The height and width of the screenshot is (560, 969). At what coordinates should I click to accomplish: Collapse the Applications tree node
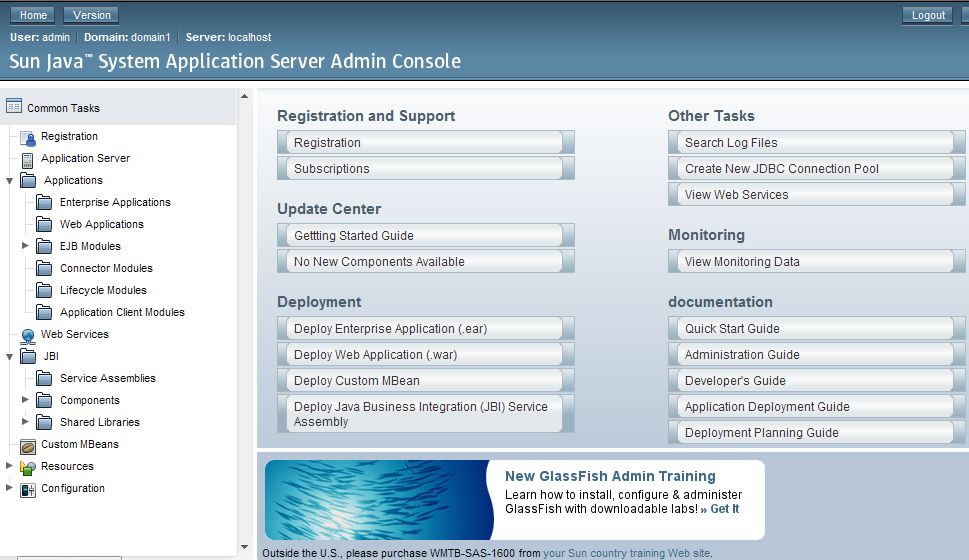click(9, 181)
